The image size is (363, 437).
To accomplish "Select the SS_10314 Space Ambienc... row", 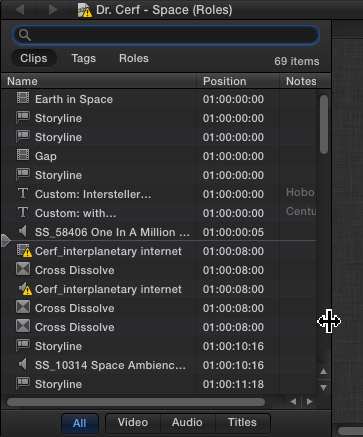I will (159, 365).
